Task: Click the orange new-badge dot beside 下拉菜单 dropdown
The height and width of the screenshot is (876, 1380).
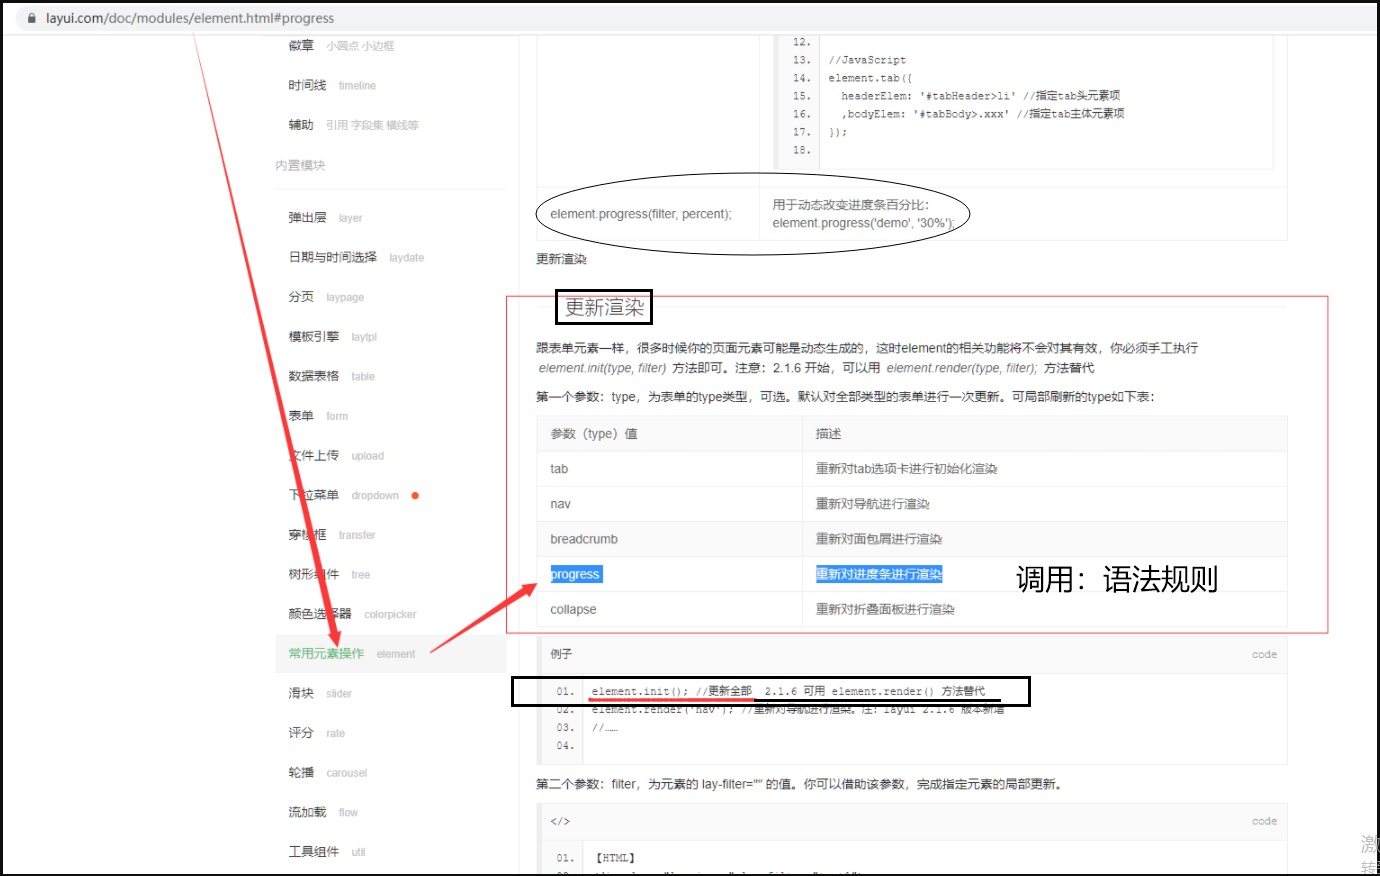Action: click(x=416, y=494)
